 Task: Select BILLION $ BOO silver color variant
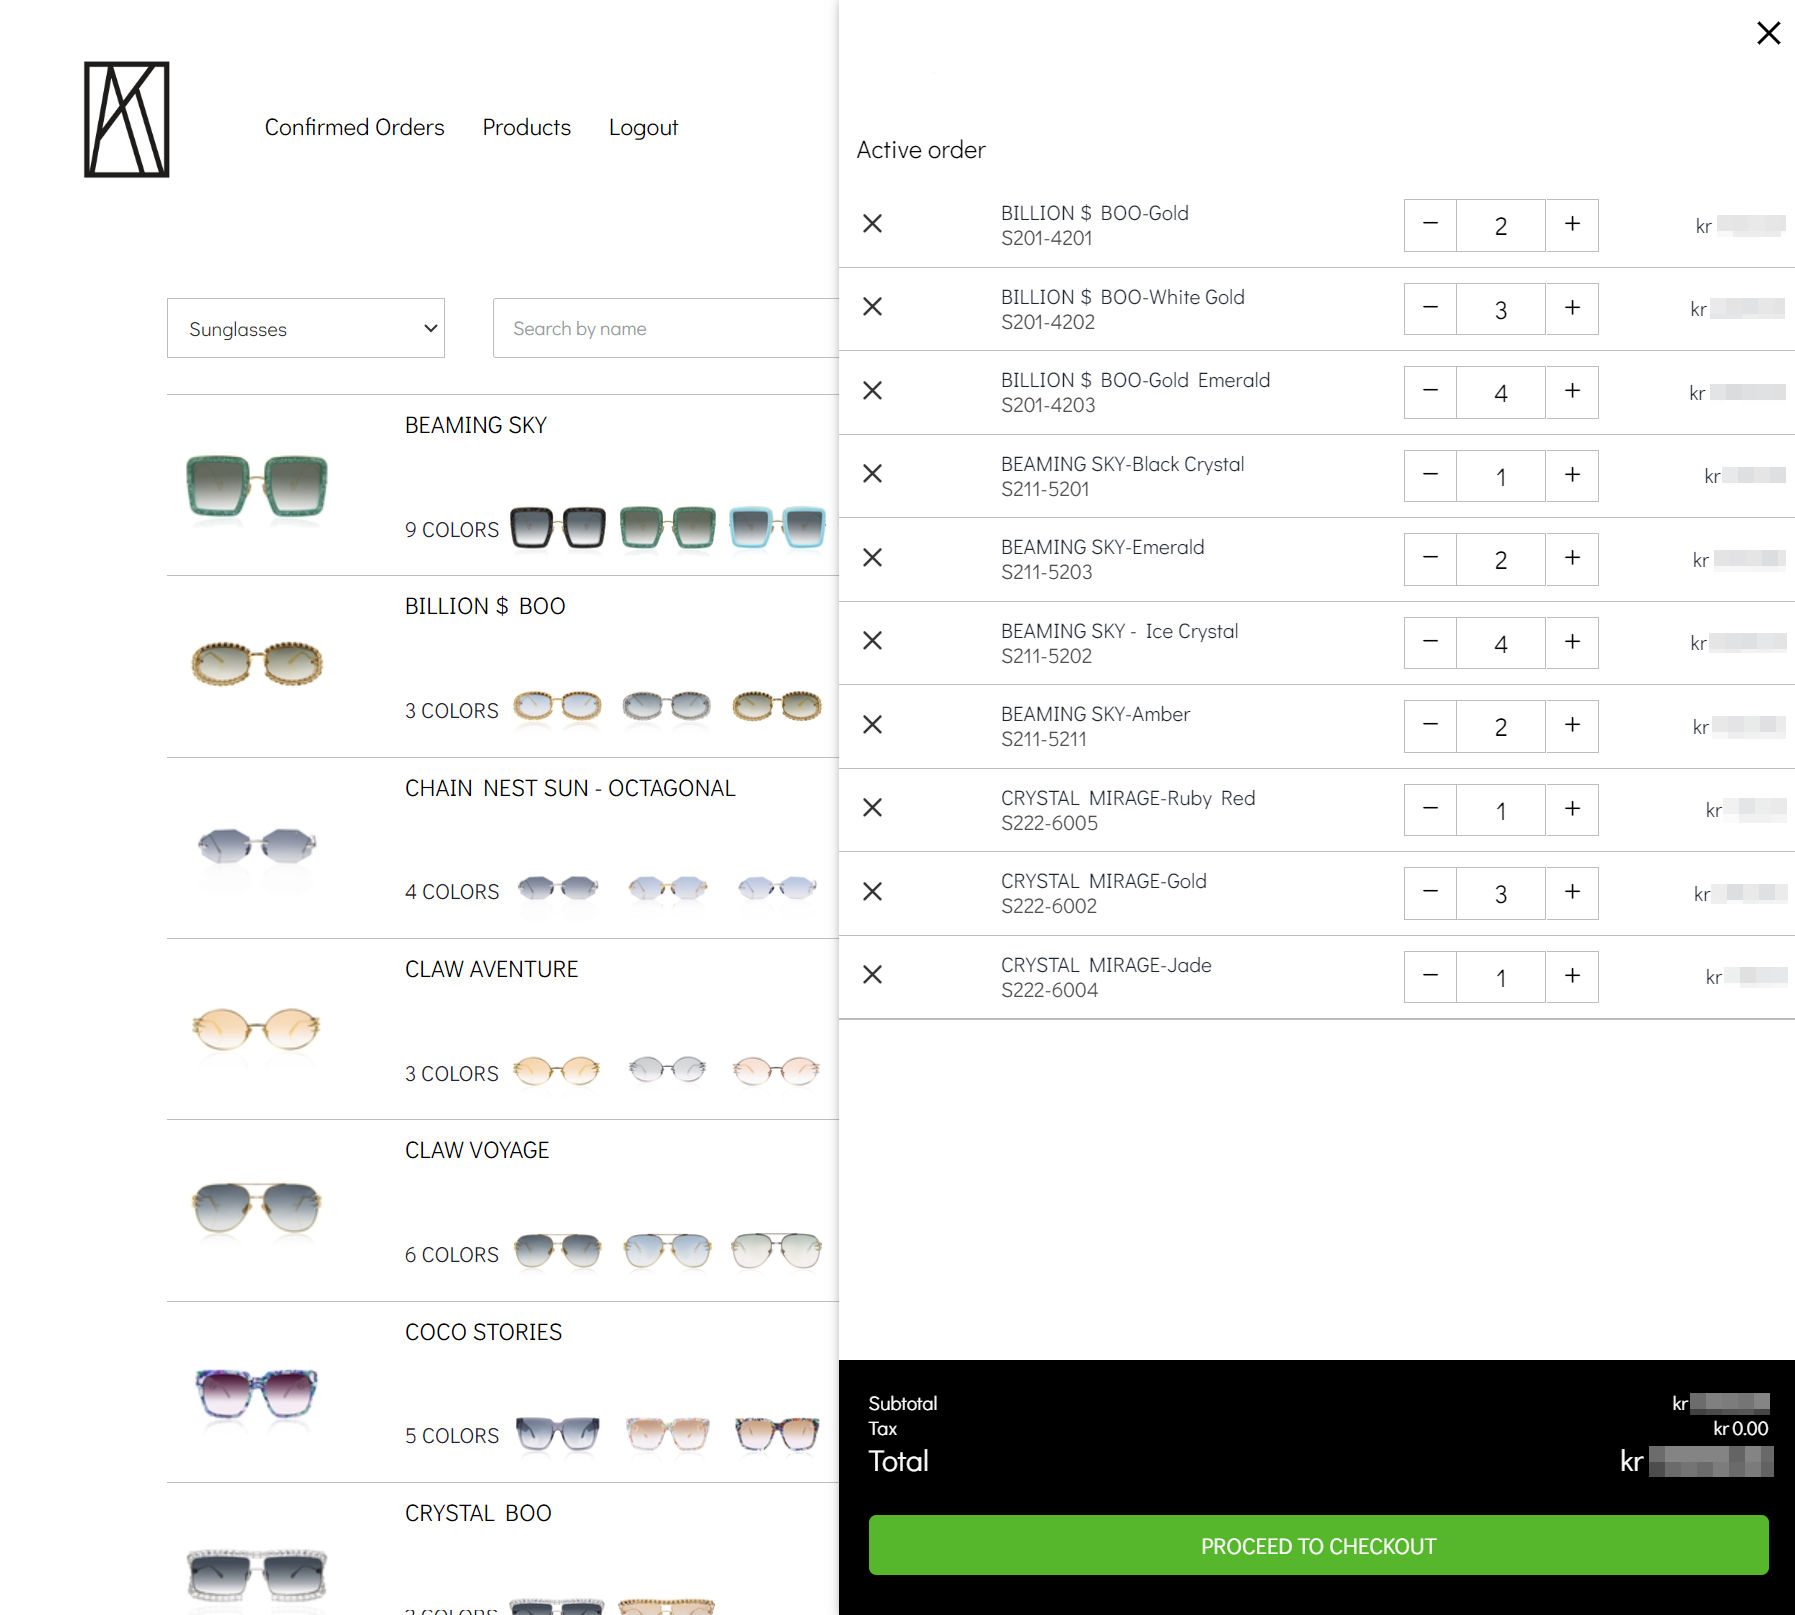[666, 707]
